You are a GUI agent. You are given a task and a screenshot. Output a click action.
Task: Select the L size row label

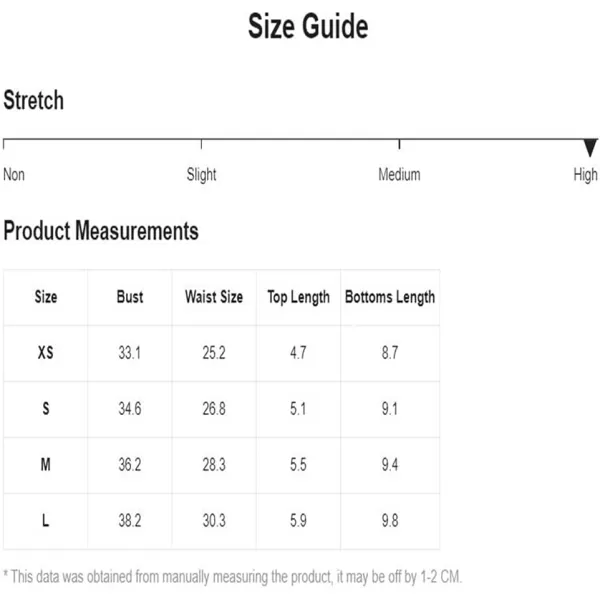click(46, 520)
